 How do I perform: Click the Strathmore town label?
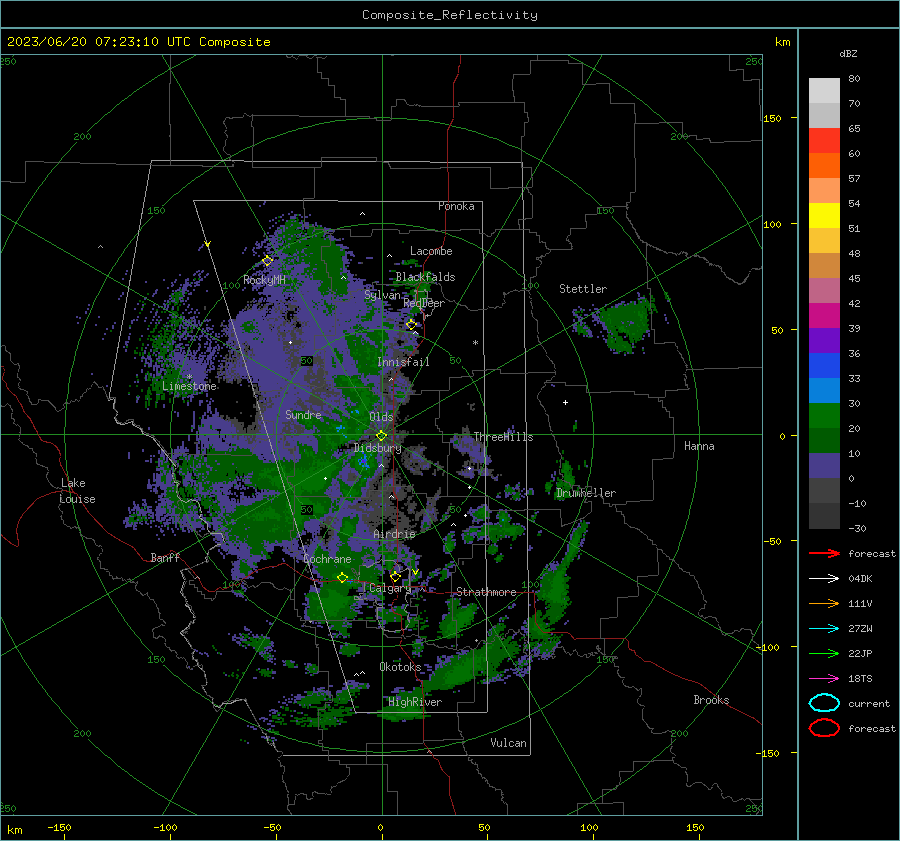[486, 592]
